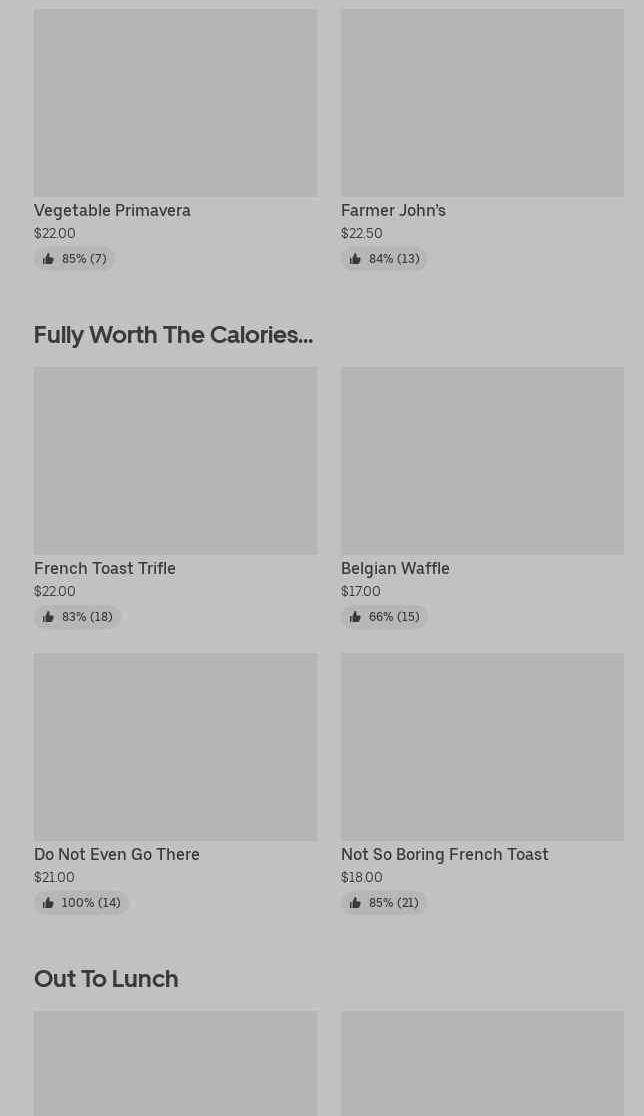Click the Do Not Even Go There photo
Screen dimensions: 644x1116
pos(175,747)
